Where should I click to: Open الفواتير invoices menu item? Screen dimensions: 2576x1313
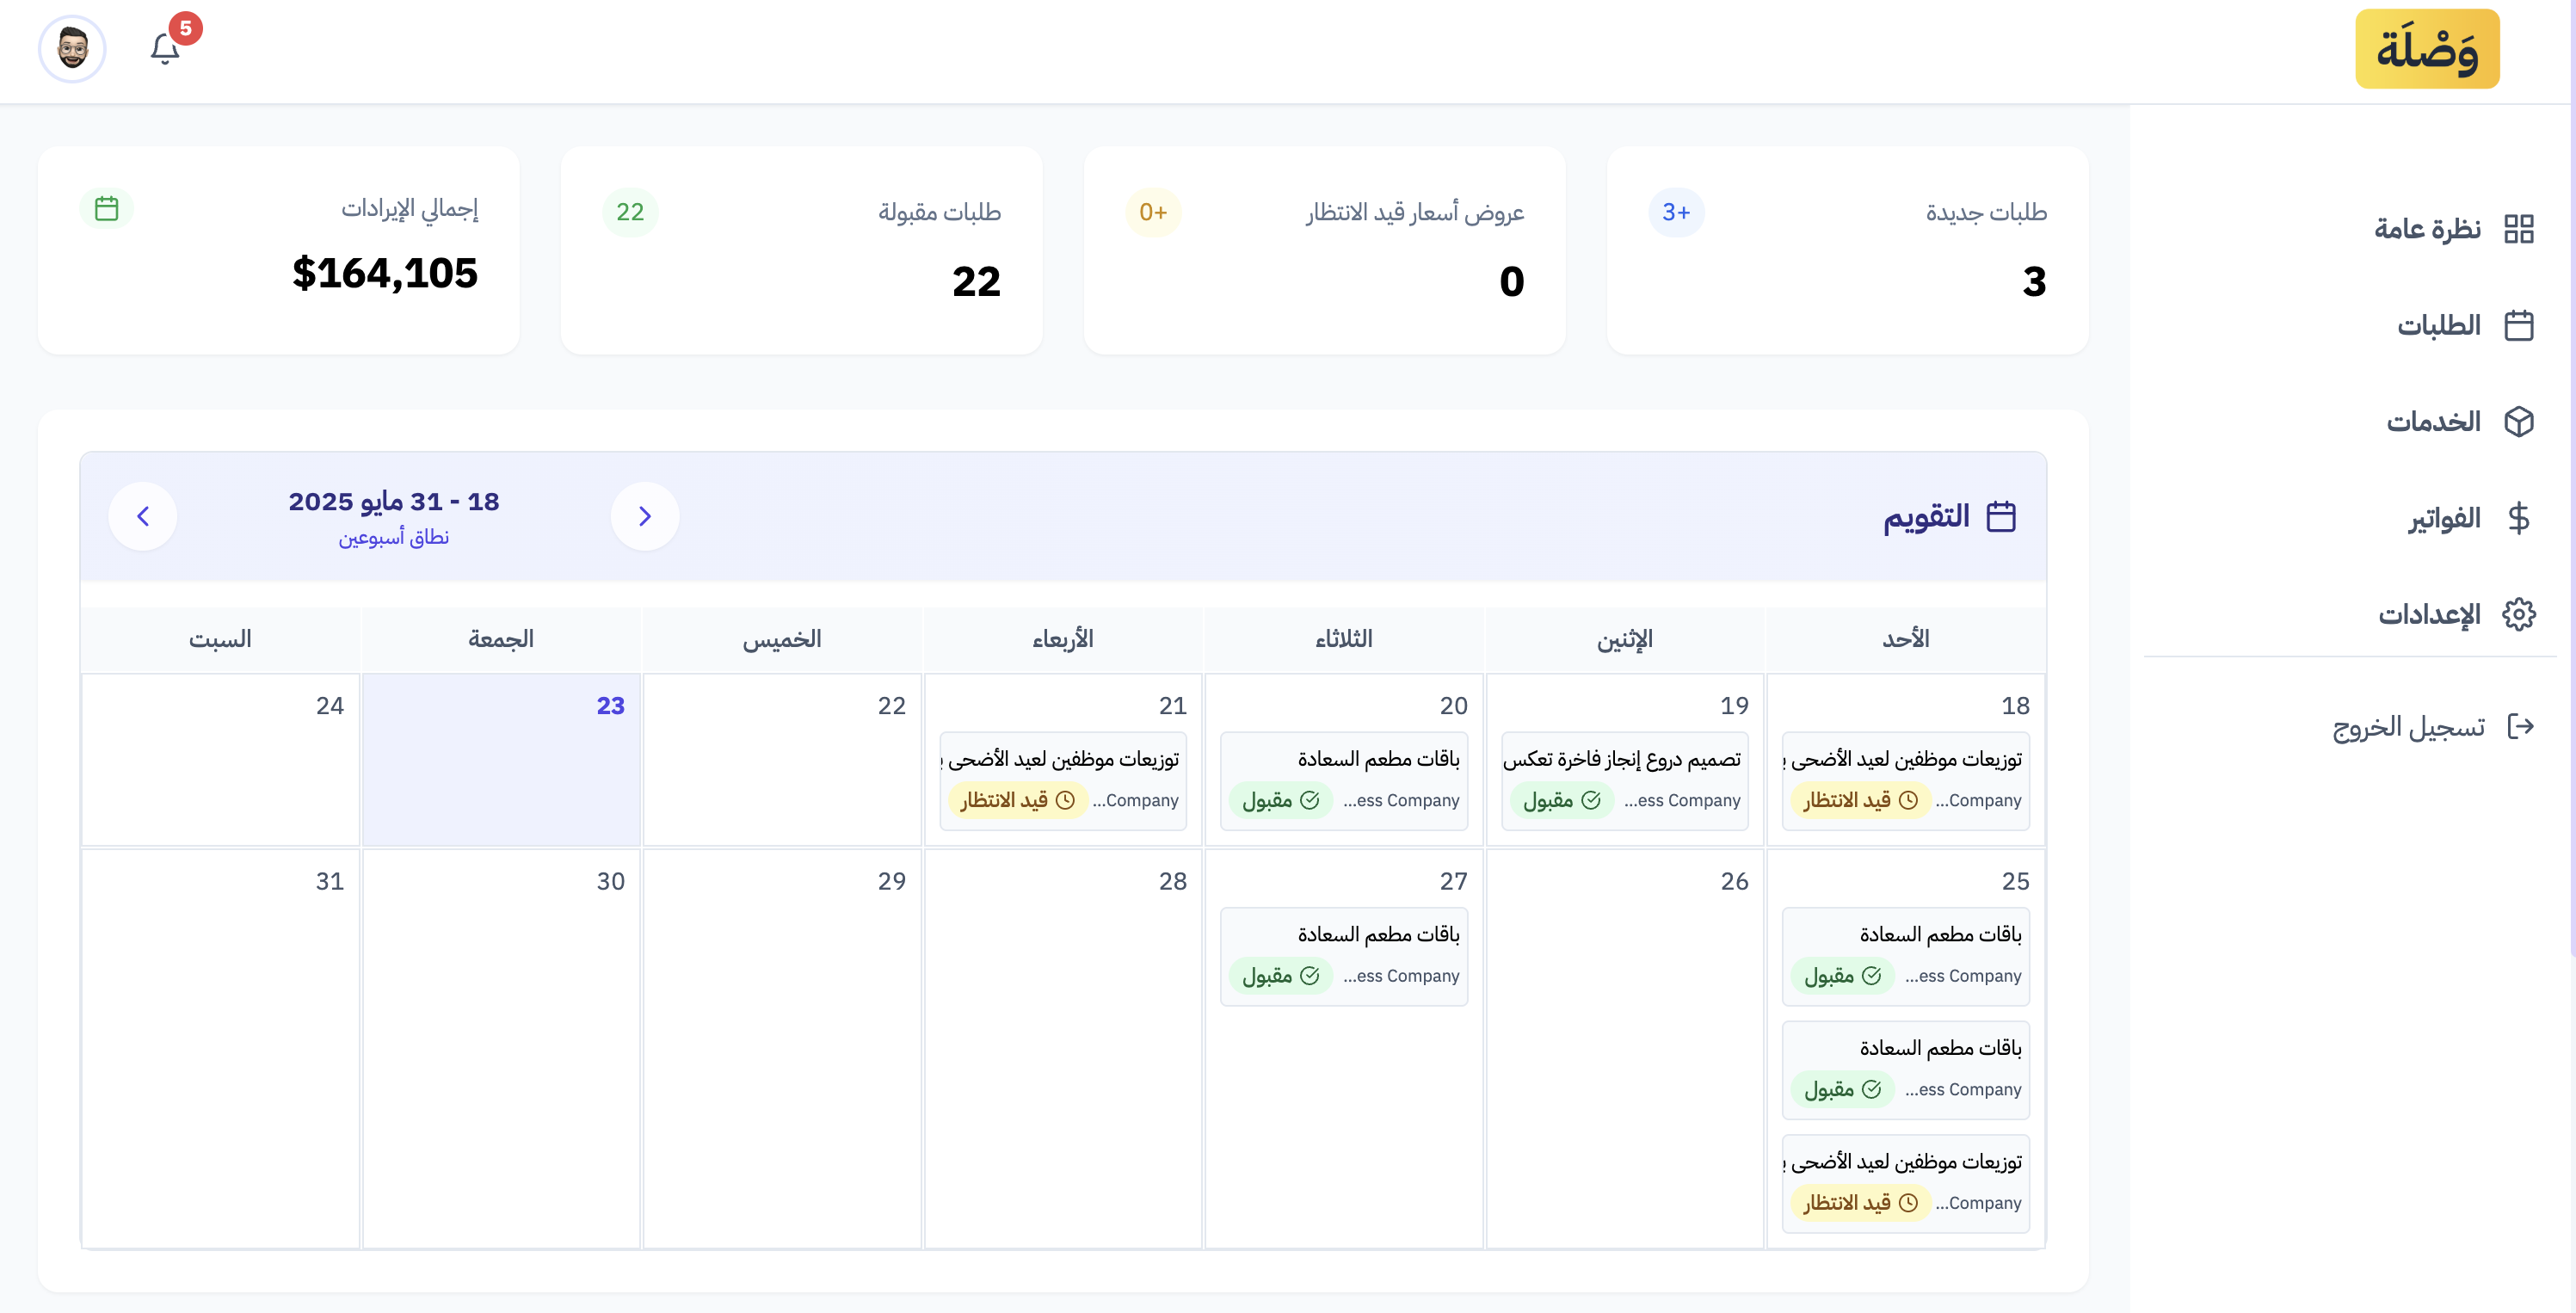coord(2444,518)
